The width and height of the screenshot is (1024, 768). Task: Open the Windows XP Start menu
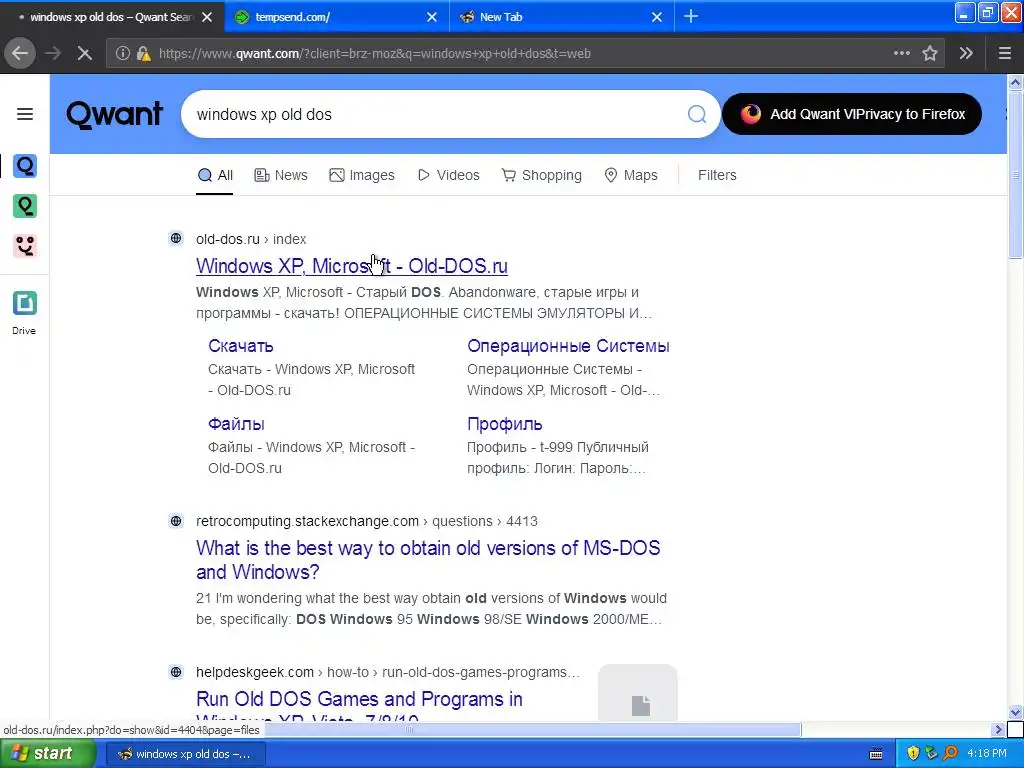[x=48, y=754]
